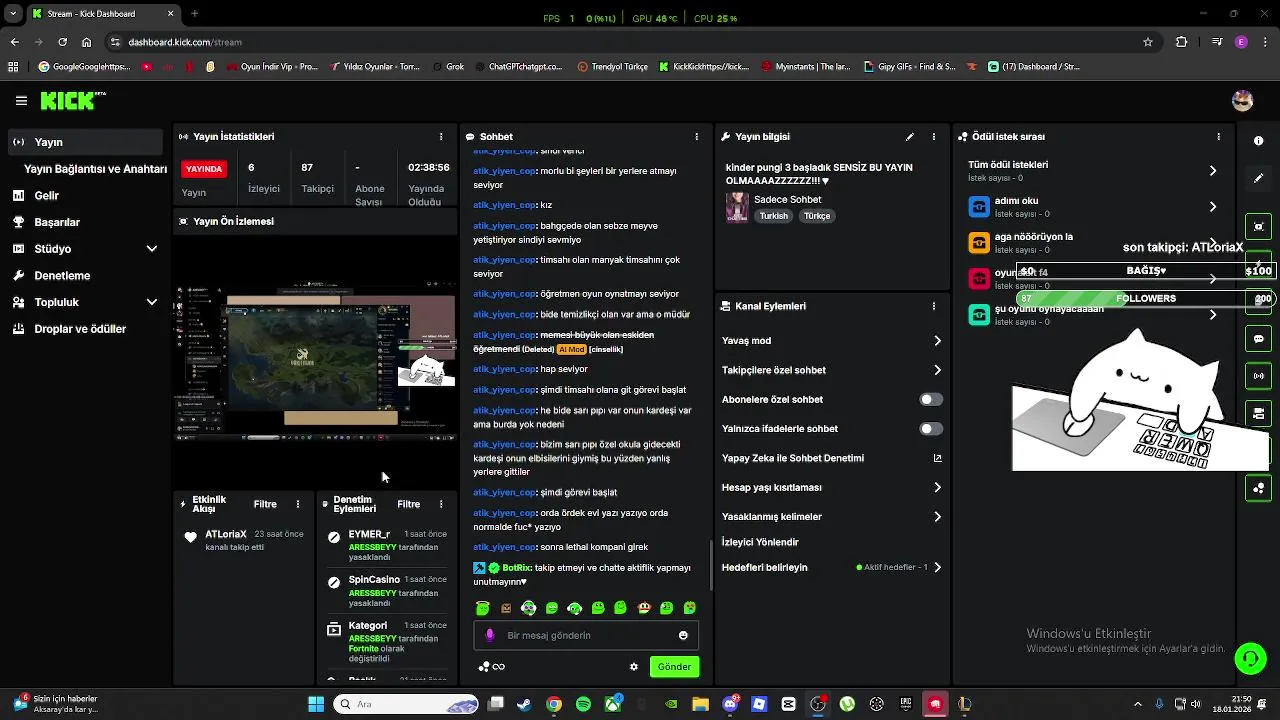Image resolution: width=1280 pixels, height=720 pixels.
Task: Click the rewards widget icon in right sidebar
Action: pyautogui.click(x=1258, y=488)
